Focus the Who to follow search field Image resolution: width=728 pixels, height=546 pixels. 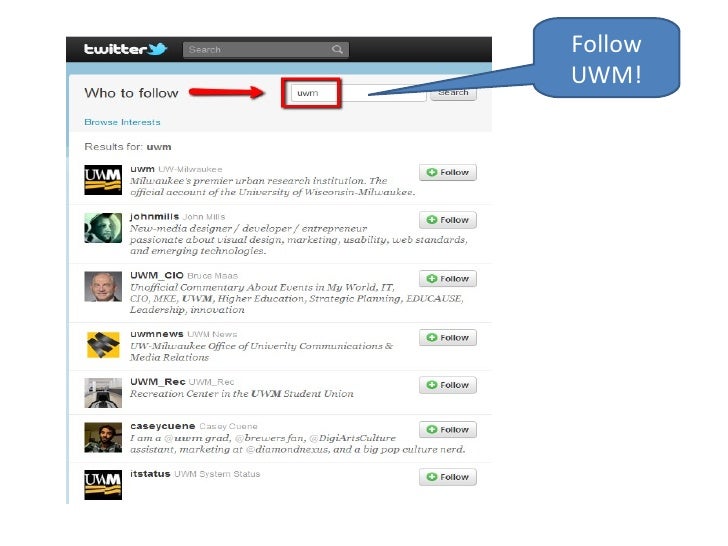pos(358,93)
